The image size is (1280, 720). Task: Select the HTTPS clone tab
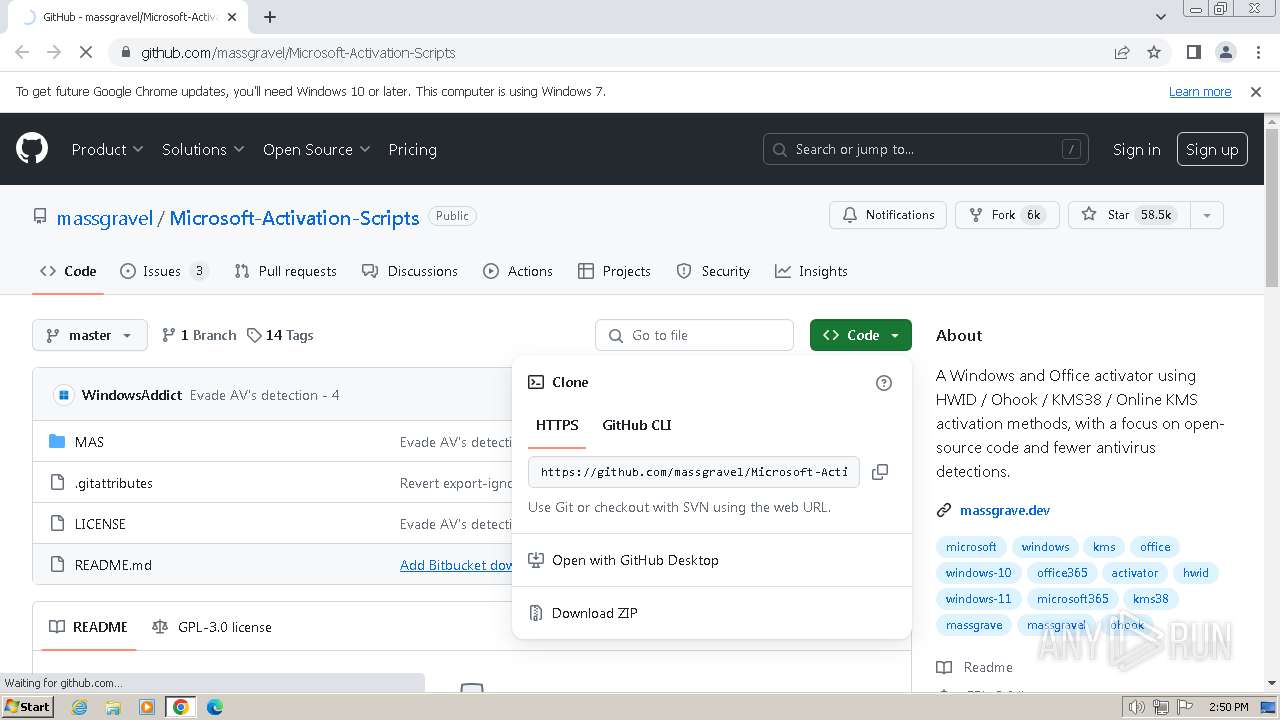pos(557,425)
